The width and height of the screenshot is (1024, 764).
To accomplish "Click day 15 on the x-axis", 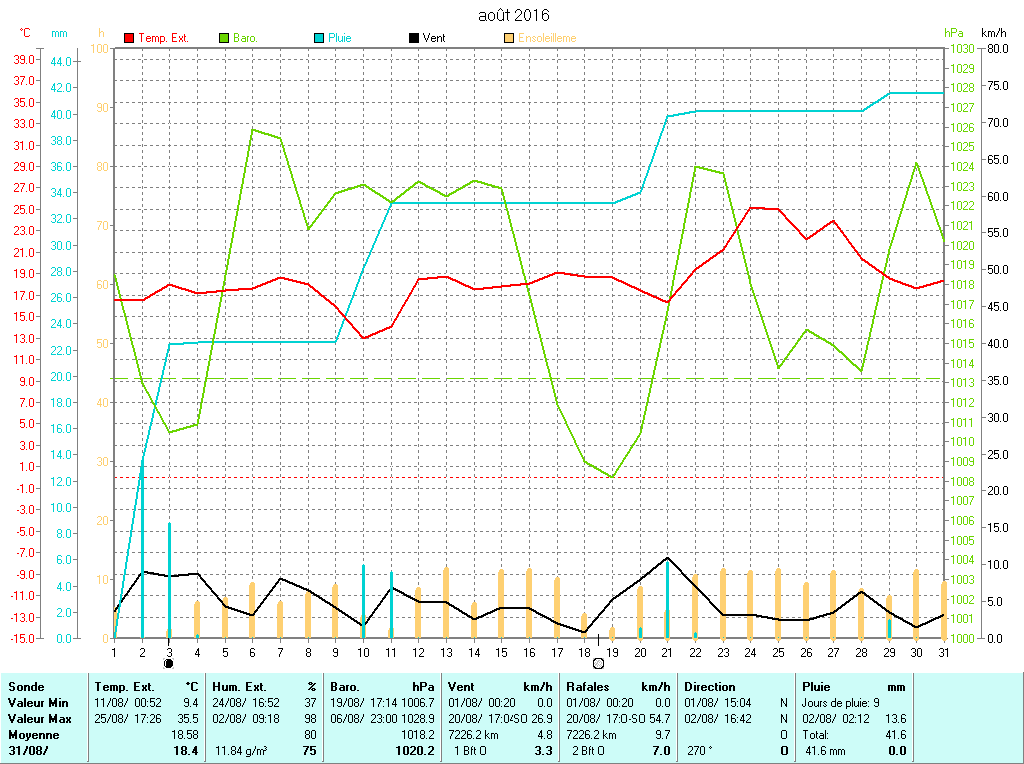I will [x=501, y=652].
